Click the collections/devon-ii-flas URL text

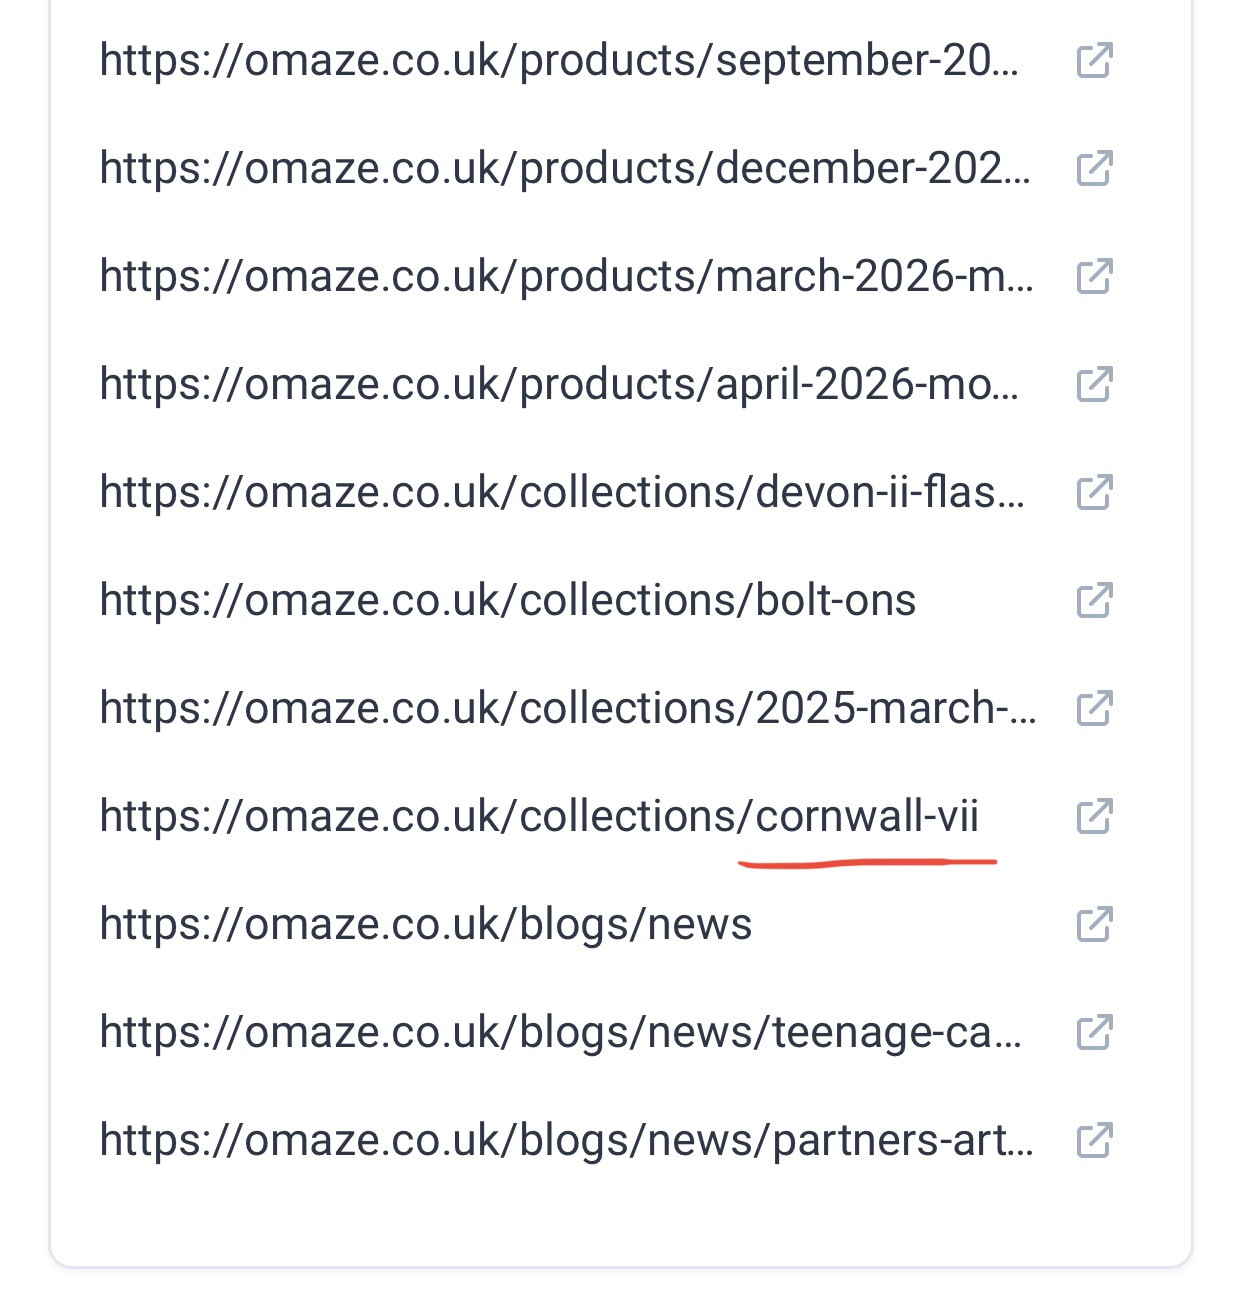[561, 493]
